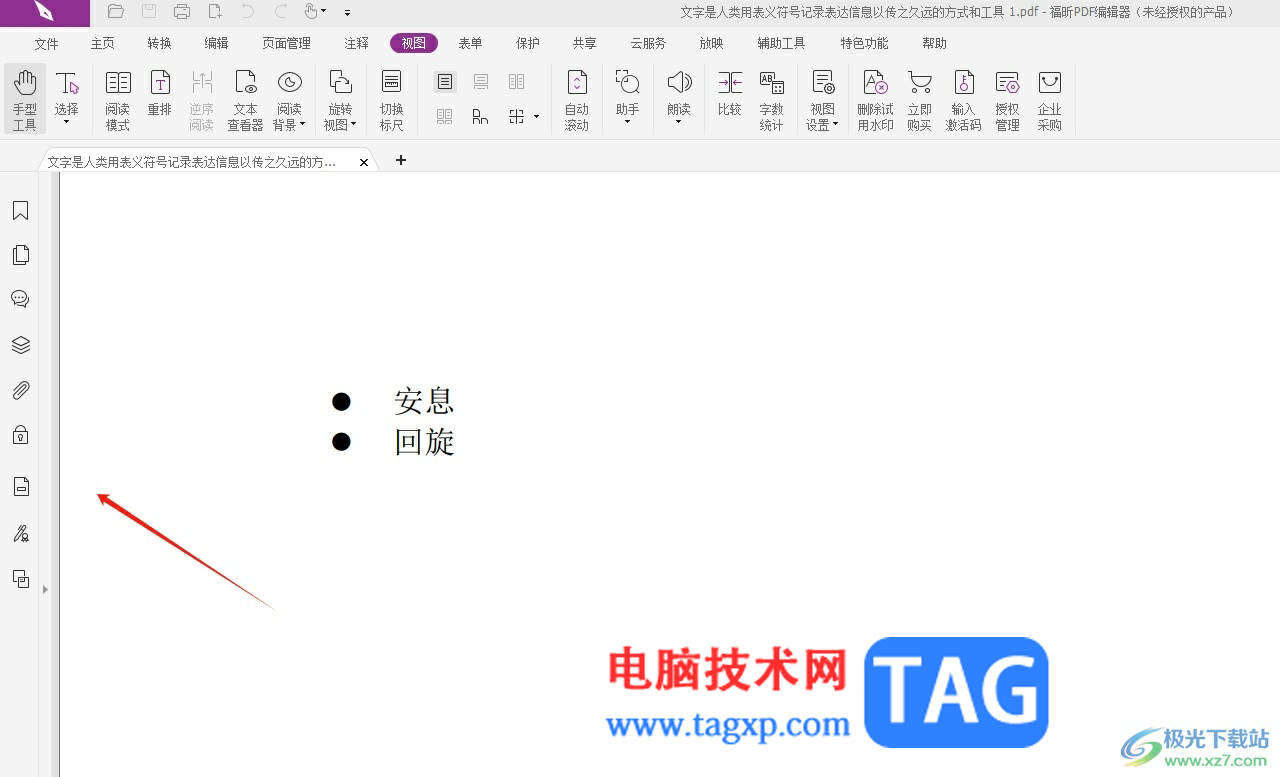Viewport: 1280px width, 777px height.
Task: Click the document page icon in the sidebar
Action: pos(20,487)
